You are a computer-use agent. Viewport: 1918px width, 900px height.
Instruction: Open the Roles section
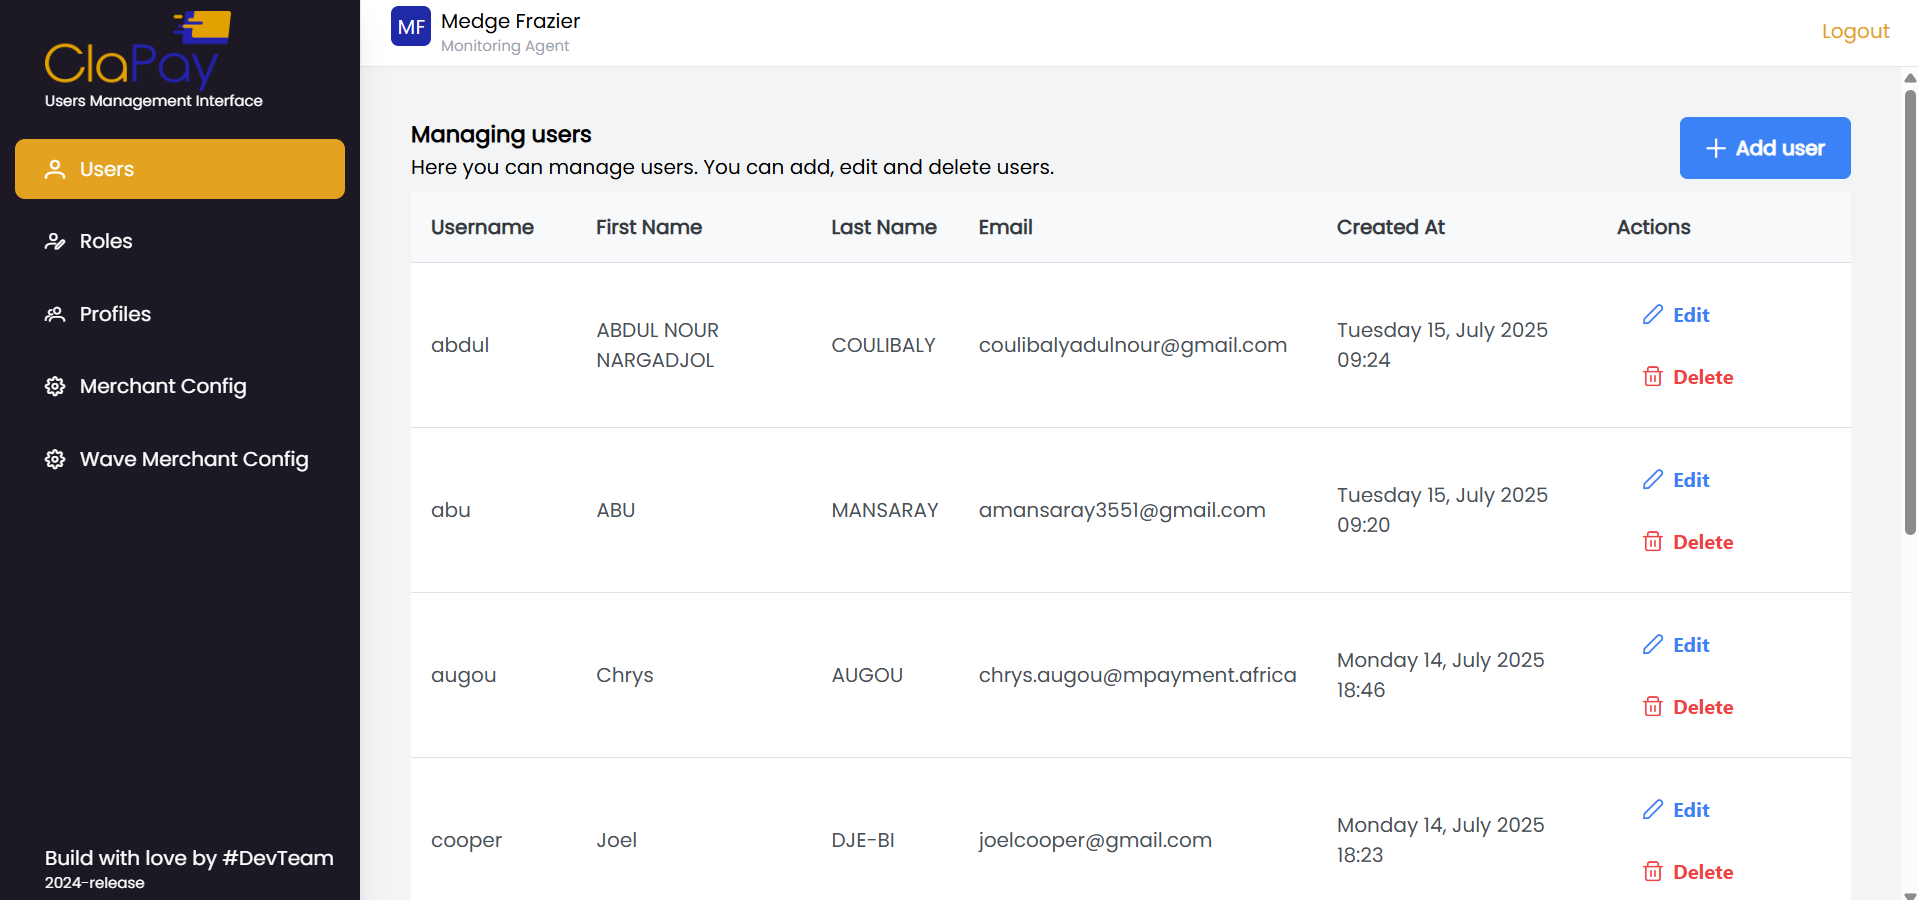(105, 241)
